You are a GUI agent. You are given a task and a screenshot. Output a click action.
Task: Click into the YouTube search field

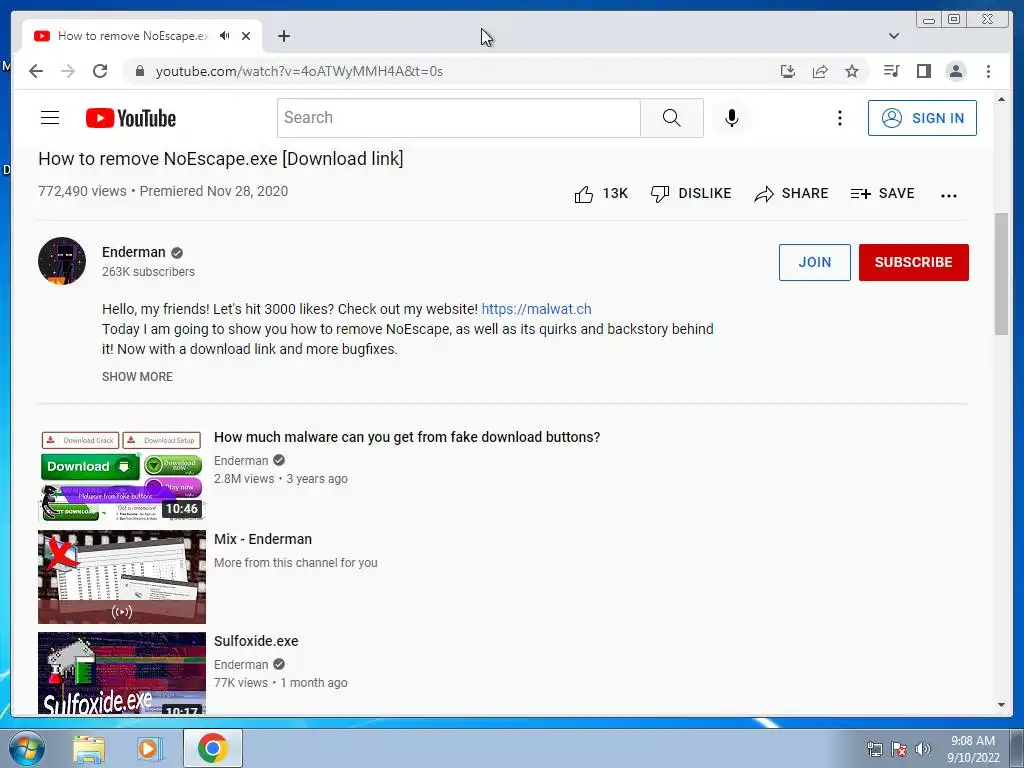pyautogui.click(x=458, y=118)
